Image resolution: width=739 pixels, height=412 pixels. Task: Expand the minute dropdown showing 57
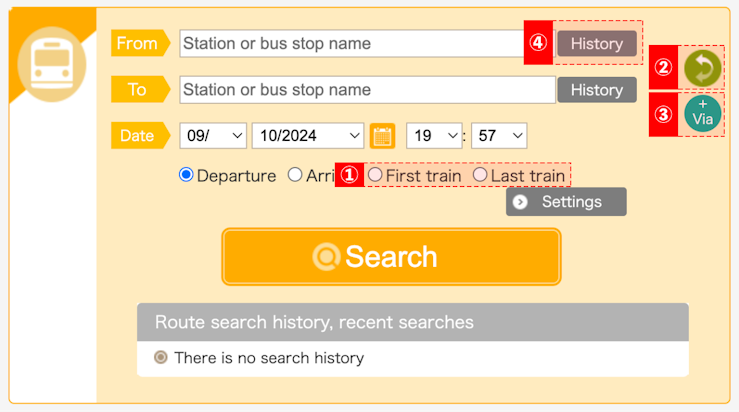(499, 136)
